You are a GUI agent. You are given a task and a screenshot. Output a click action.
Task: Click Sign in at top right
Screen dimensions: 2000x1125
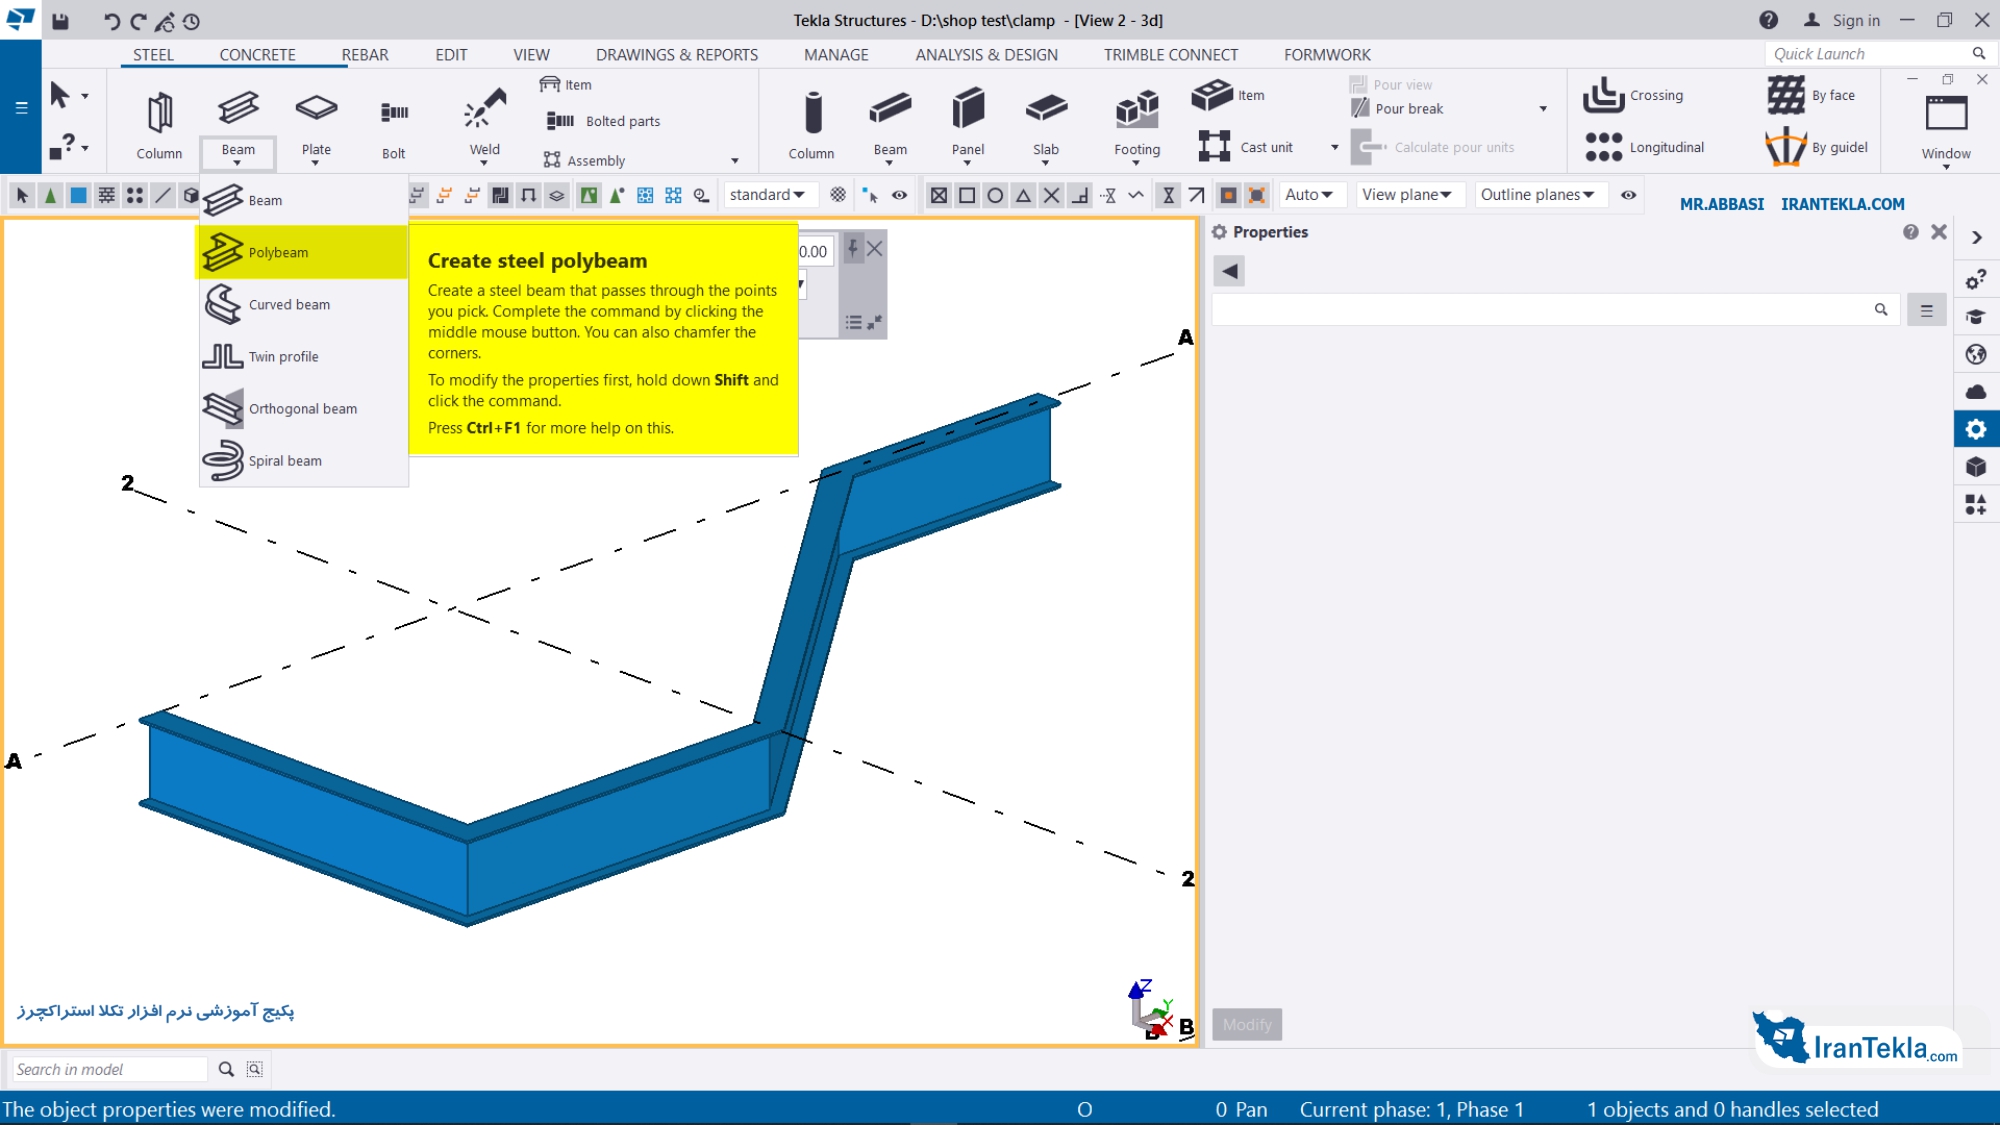click(x=1842, y=20)
